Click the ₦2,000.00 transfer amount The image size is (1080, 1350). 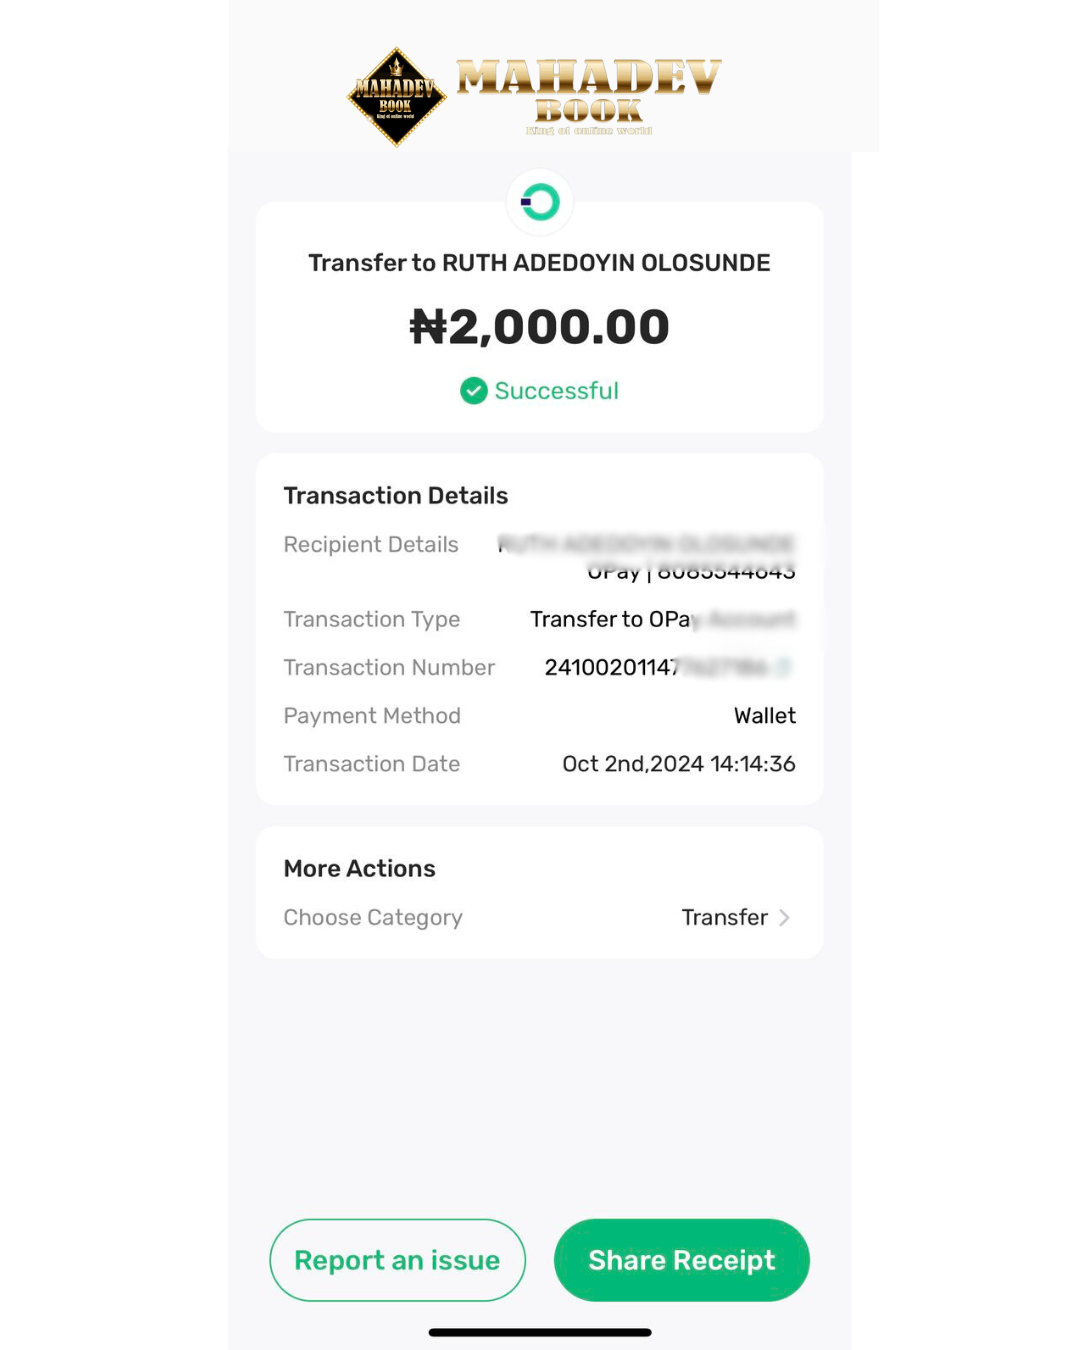pos(540,327)
